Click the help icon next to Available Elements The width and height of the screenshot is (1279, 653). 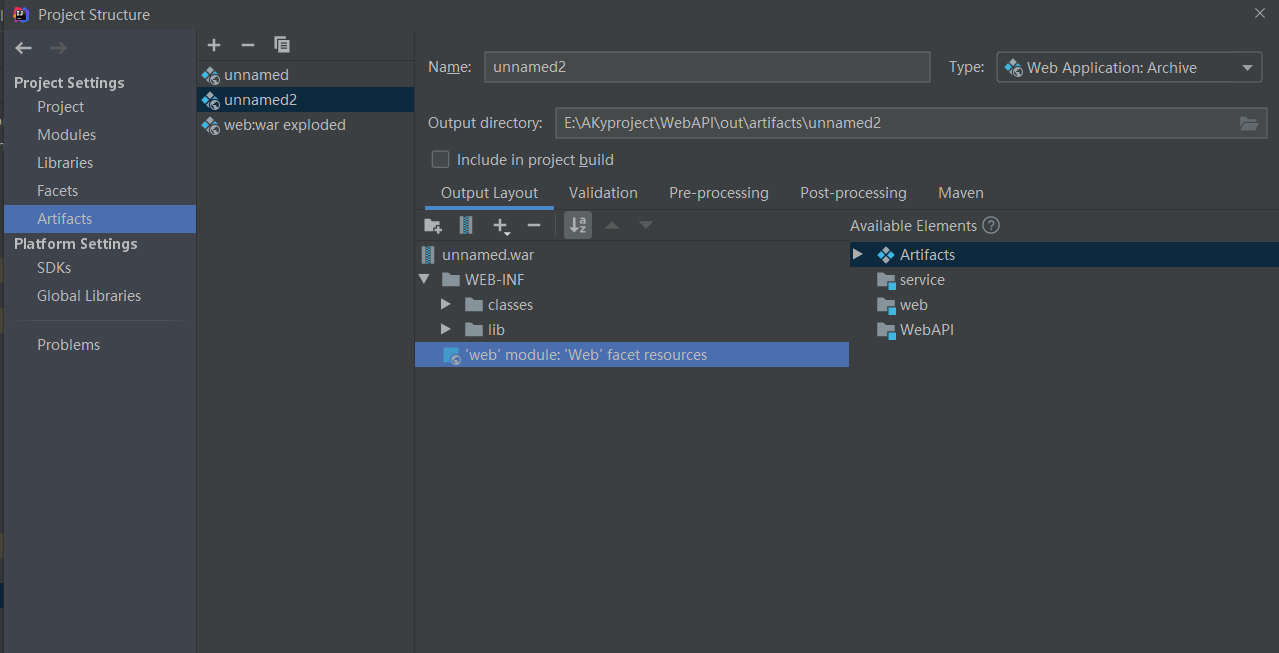click(x=991, y=226)
